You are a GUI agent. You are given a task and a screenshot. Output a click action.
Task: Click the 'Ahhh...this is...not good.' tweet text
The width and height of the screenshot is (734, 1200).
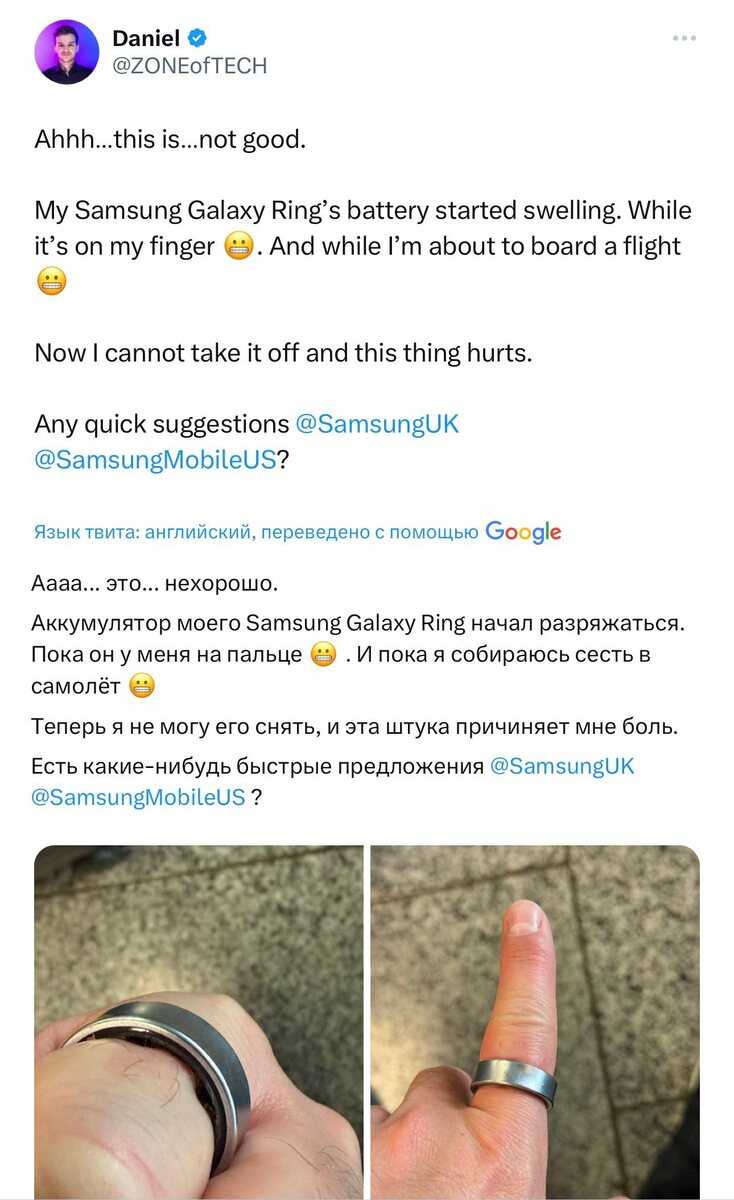point(170,139)
